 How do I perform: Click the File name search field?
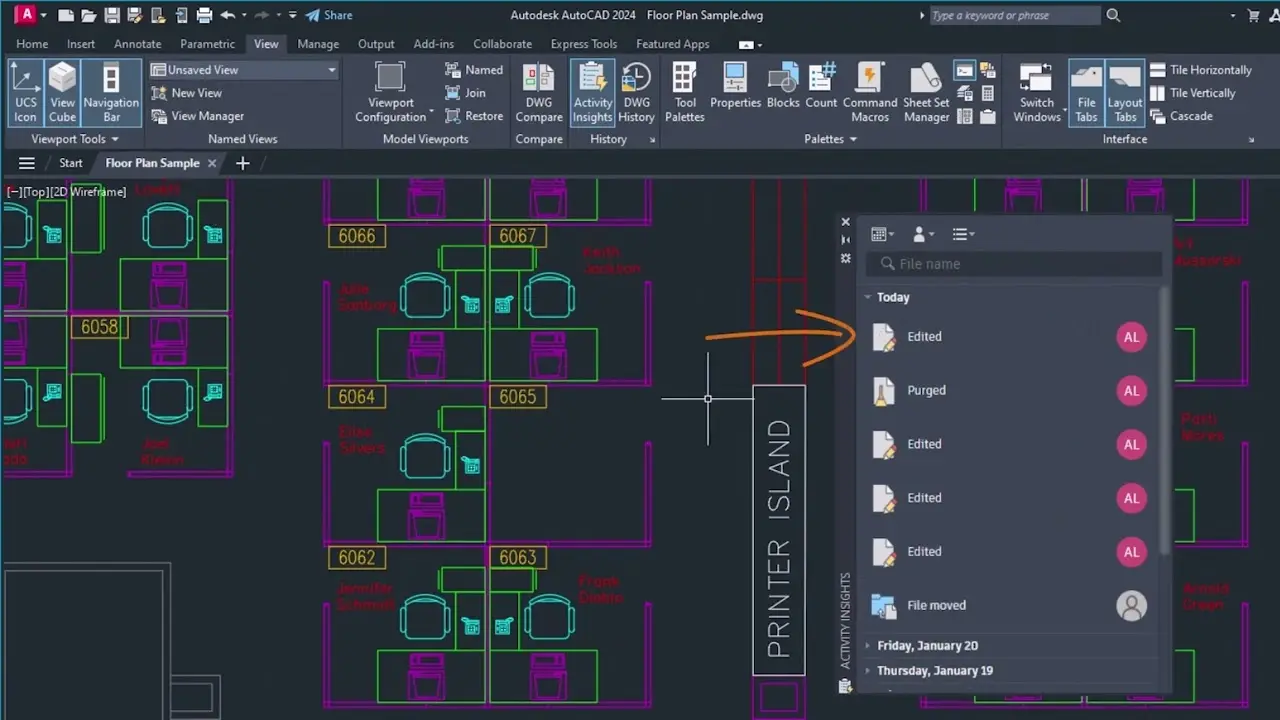coord(1014,264)
